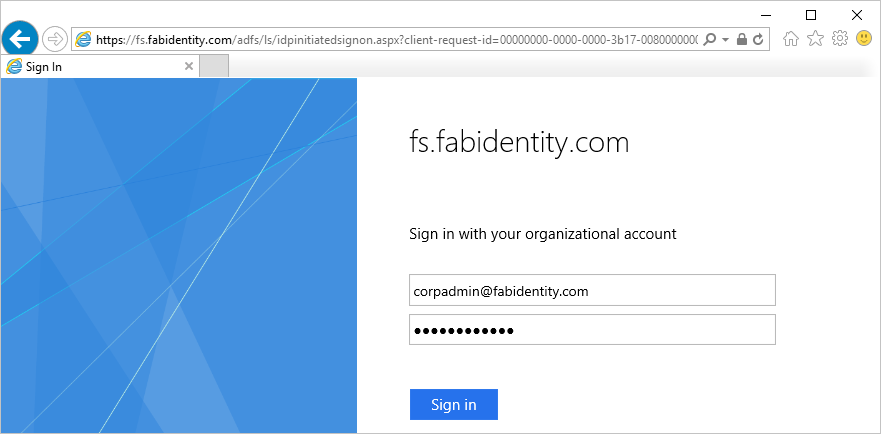Open the address bar autocomplete dropdown arrow
The height and width of the screenshot is (434, 881).
[725, 39]
